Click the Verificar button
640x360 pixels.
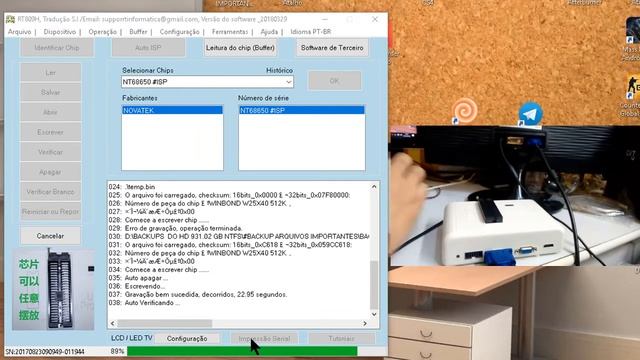click(x=50, y=152)
